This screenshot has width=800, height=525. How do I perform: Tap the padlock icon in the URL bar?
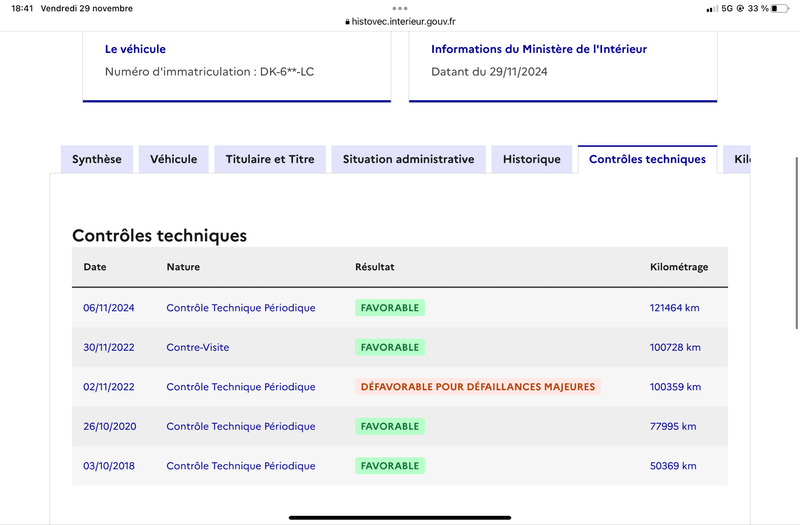point(347,22)
